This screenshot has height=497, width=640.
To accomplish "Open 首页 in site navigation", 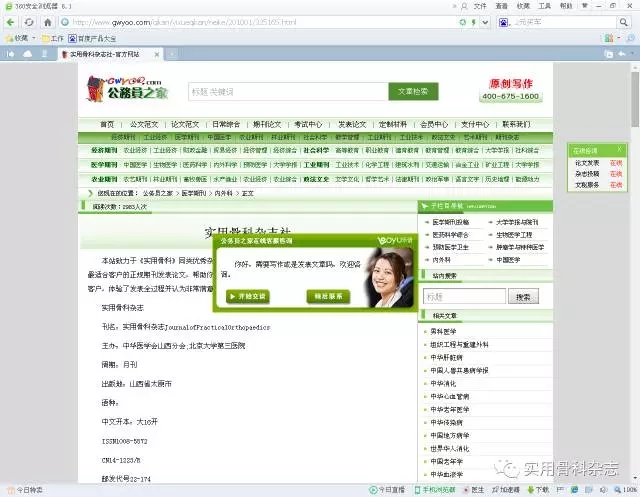I will pos(107,124).
